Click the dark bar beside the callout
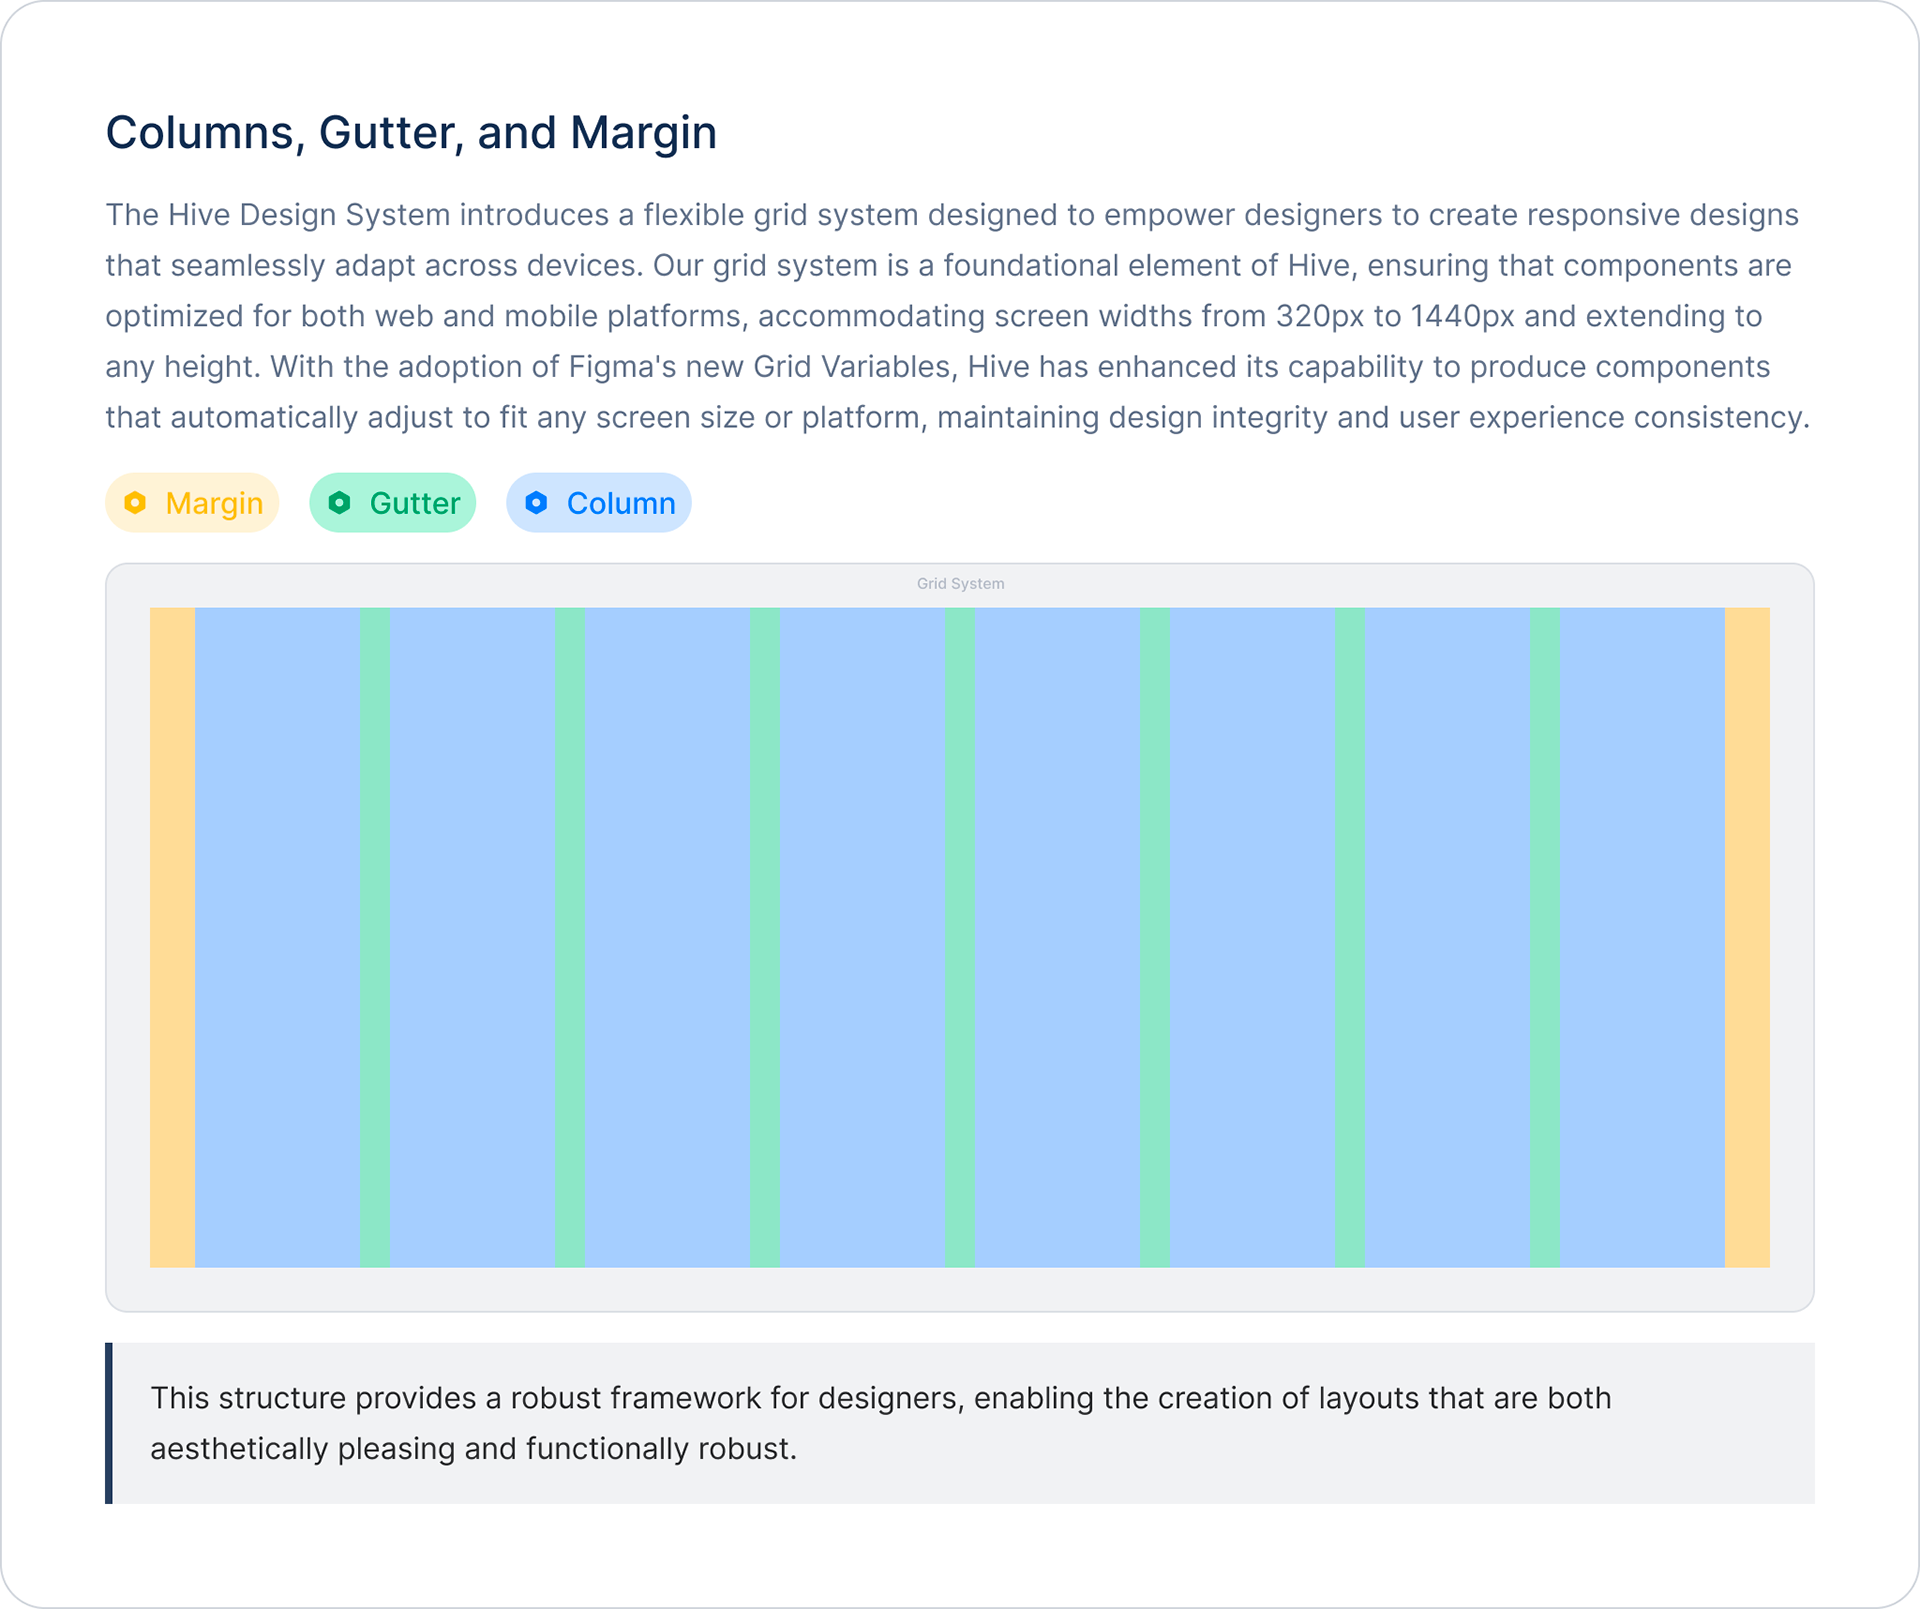The image size is (1920, 1609). 109,1423
